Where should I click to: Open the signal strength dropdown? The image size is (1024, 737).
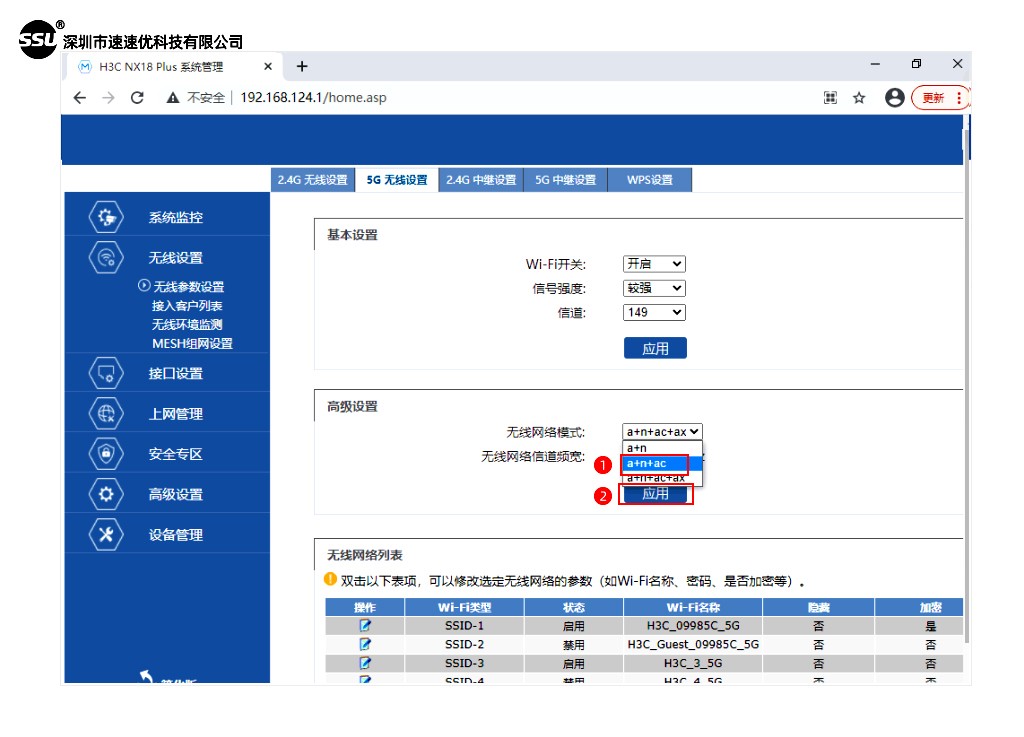[x=654, y=288]
